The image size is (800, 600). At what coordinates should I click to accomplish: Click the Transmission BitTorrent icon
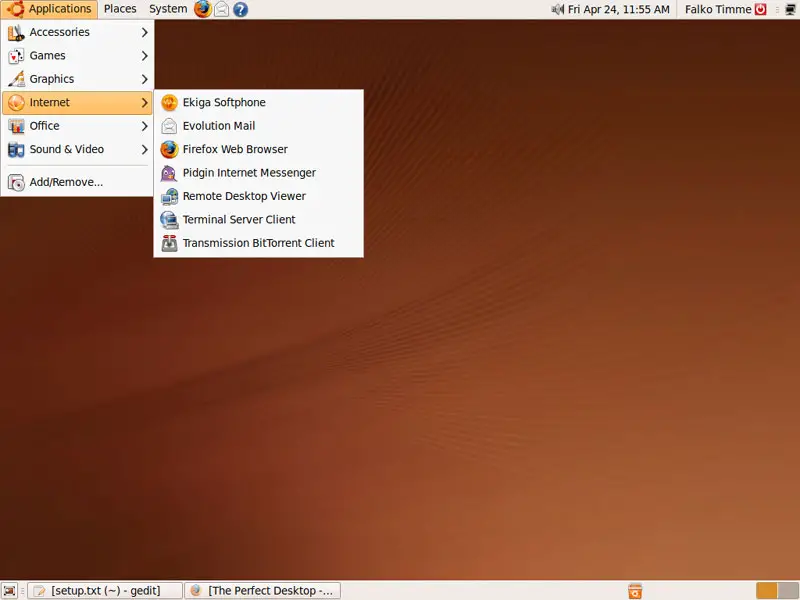pyautogui.click(x=169, y=243)
